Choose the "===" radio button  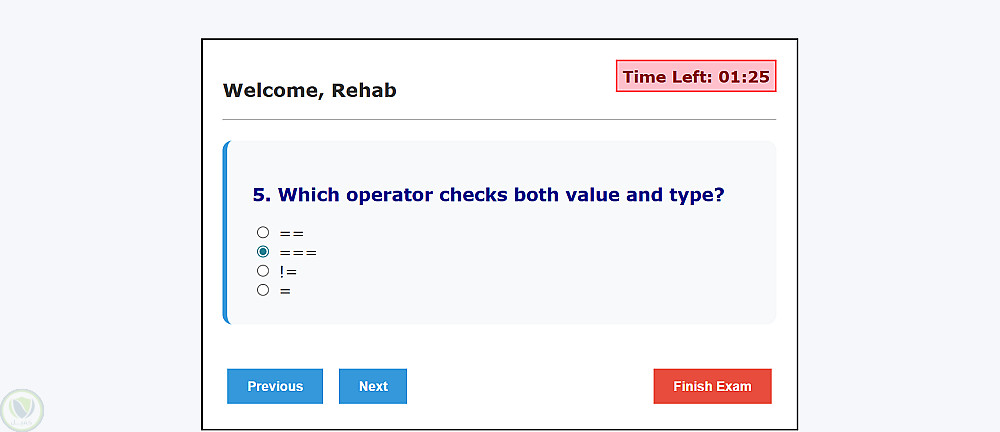263,252
